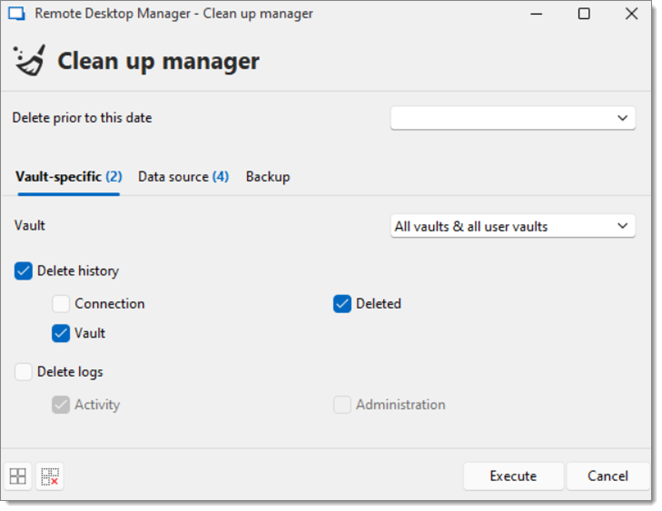The image size is (662, 511).
Task: Click the unselect all icon with red X
Action: [50, 476]
